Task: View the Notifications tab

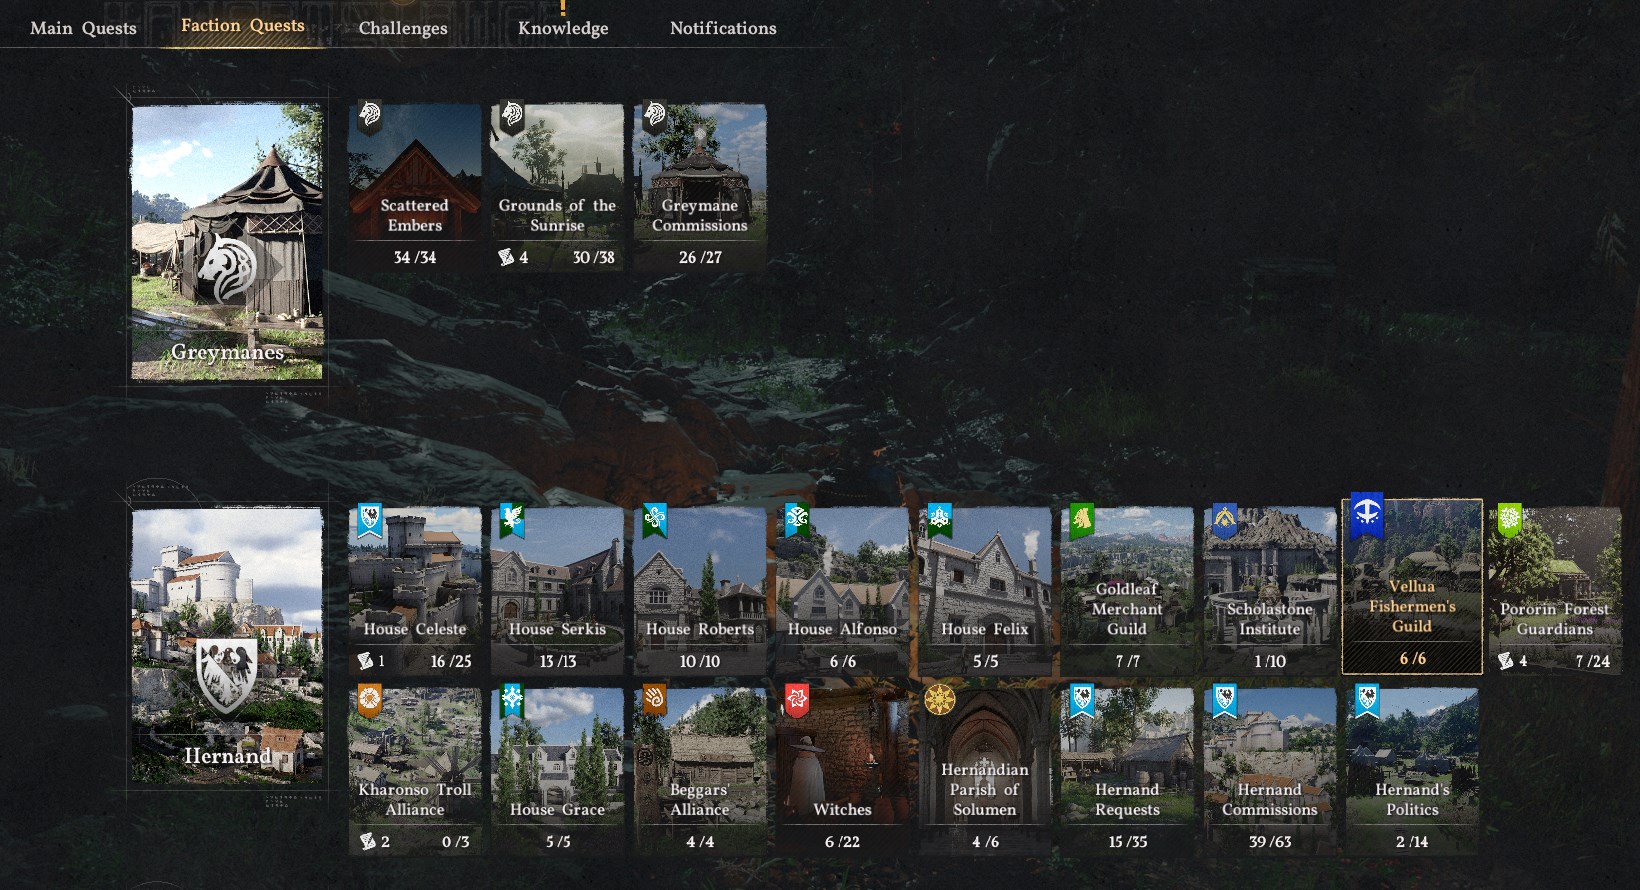Action: (x=723, y=28)
